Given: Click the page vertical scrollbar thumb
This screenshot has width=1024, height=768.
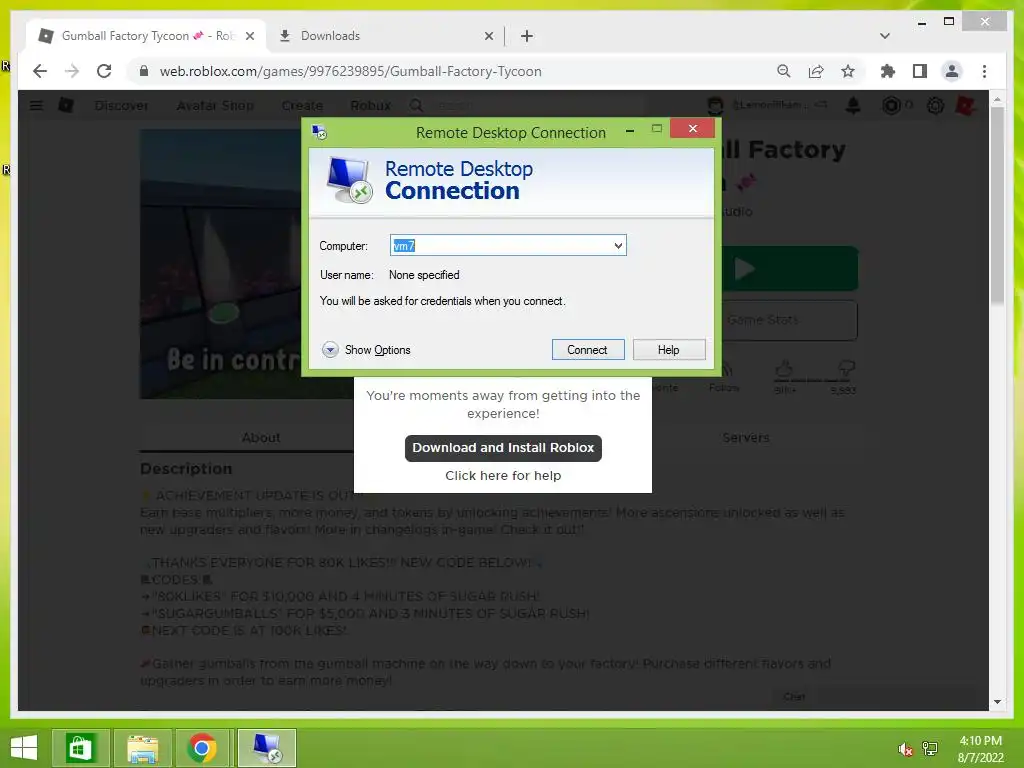Looking at the screenshot, I should pyautogui.click(x=997, y=205).
